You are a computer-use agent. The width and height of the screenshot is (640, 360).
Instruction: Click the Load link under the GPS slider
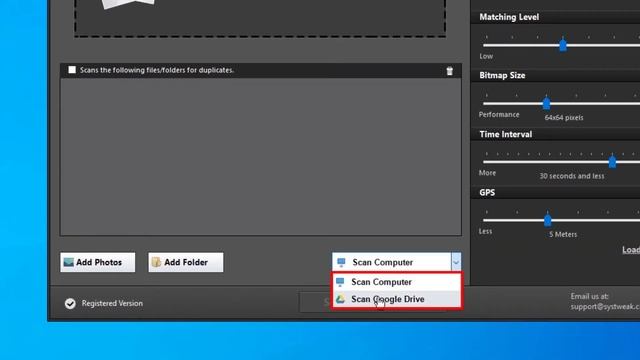631,250
